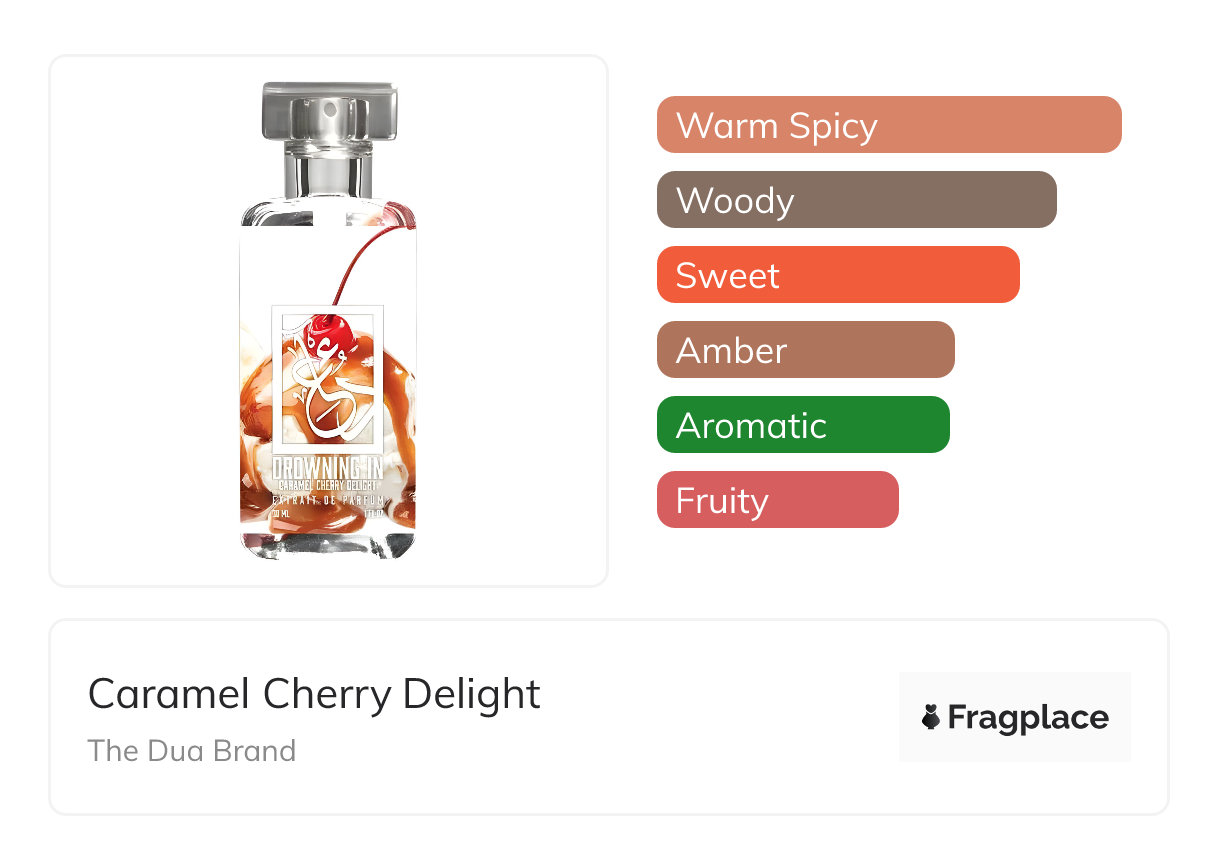The width and height of the screenshot is (1218, 864).
Task: Click the green Aromatic accord bar
Action: (802, 425)
